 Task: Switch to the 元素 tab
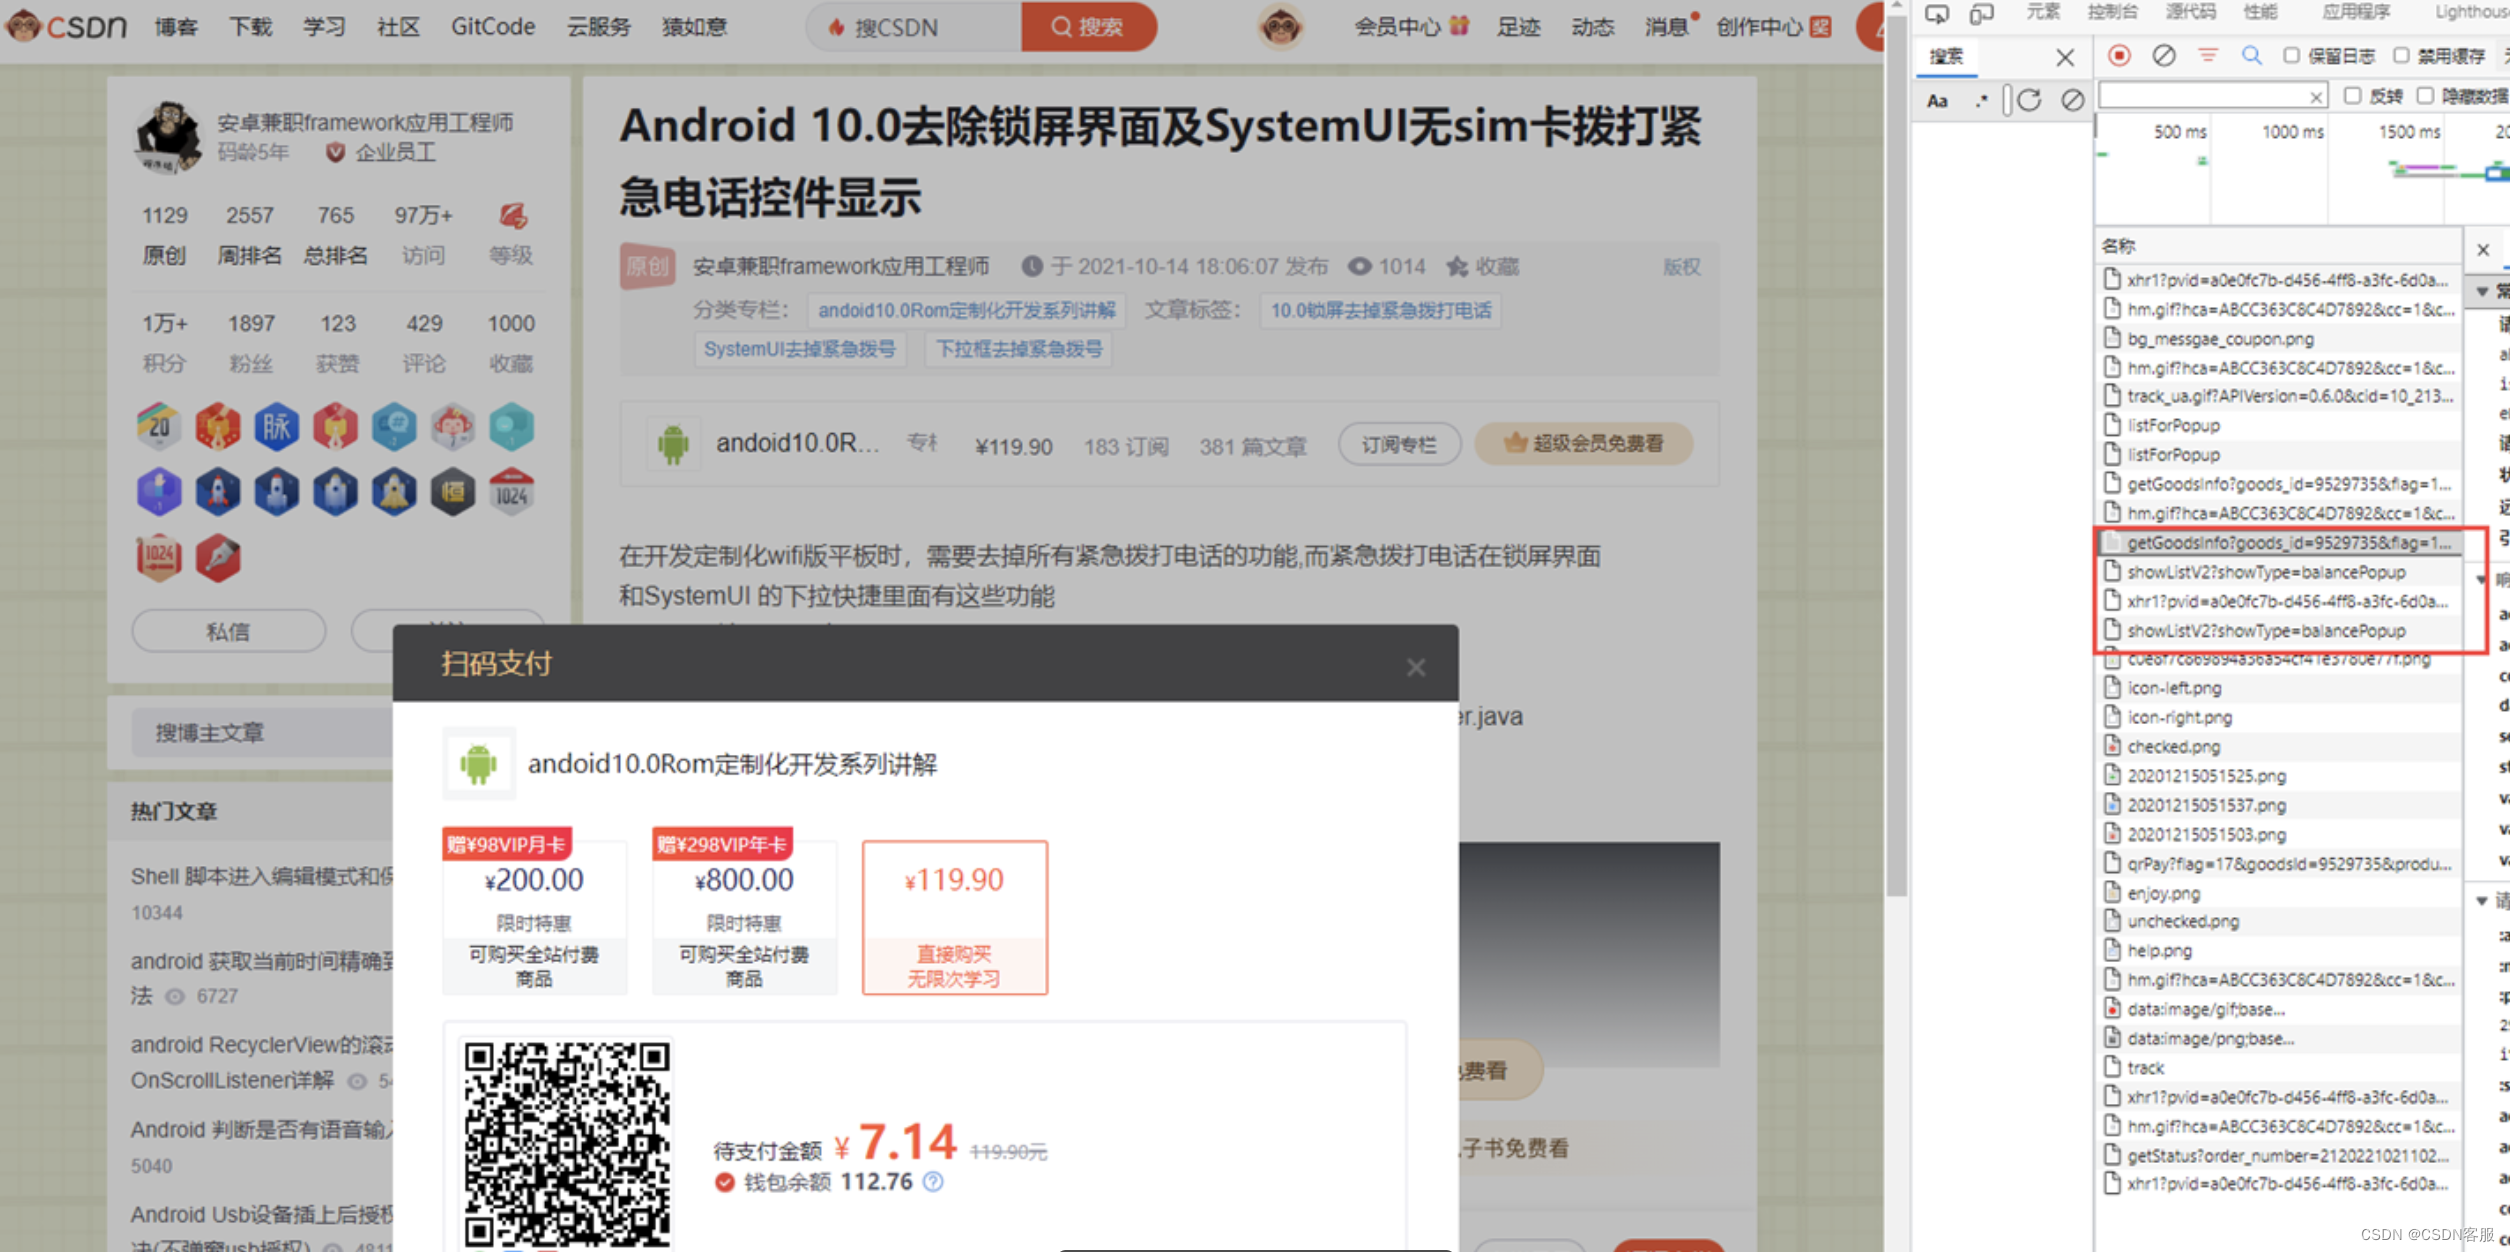pyautogui.click(x=2042, y=12)
